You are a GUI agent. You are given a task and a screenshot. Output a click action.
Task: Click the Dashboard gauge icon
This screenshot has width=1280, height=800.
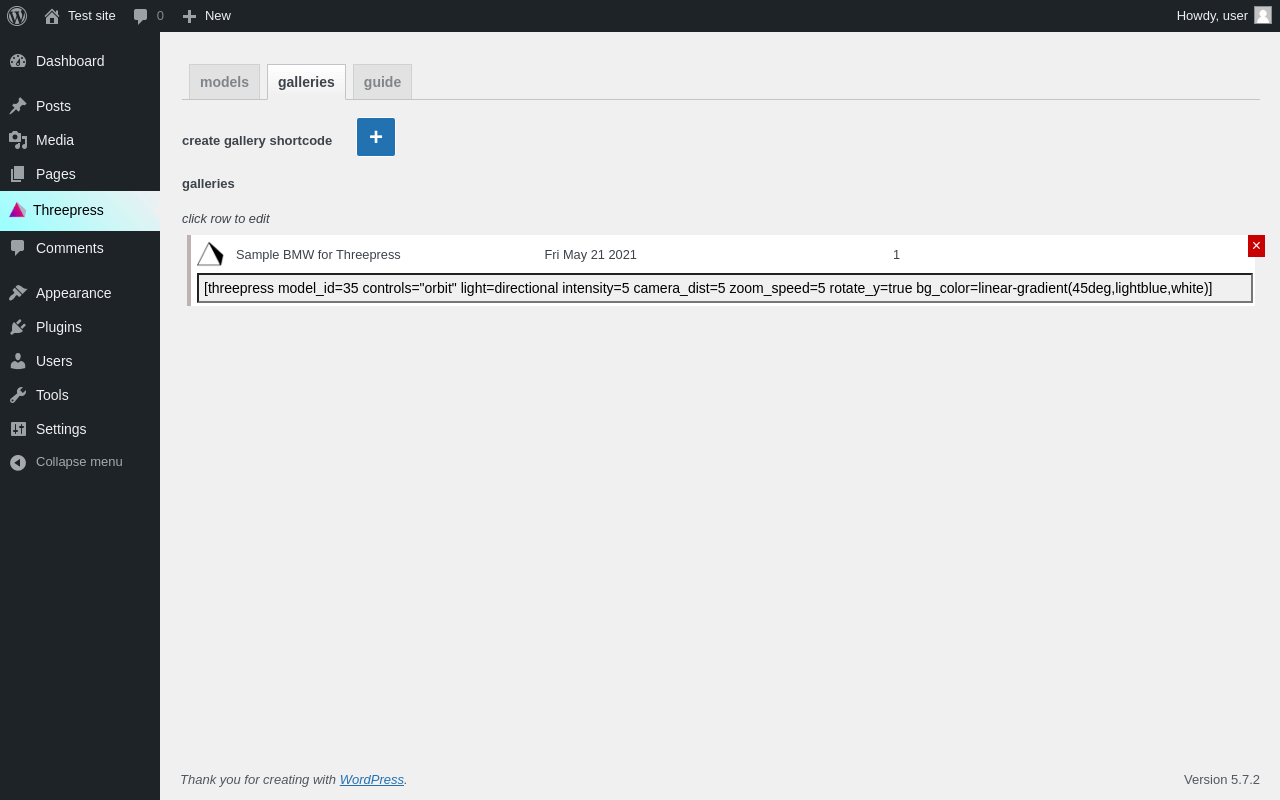(18, 61)
